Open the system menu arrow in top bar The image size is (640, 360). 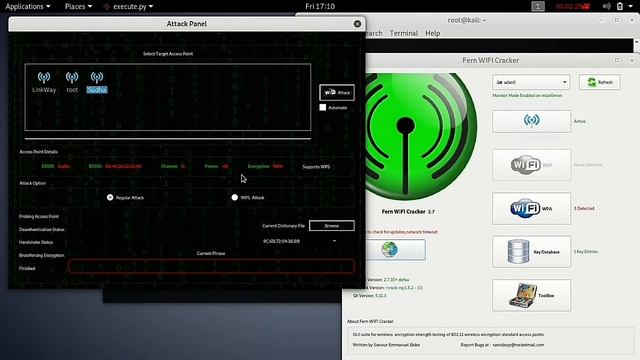(631, 6)
